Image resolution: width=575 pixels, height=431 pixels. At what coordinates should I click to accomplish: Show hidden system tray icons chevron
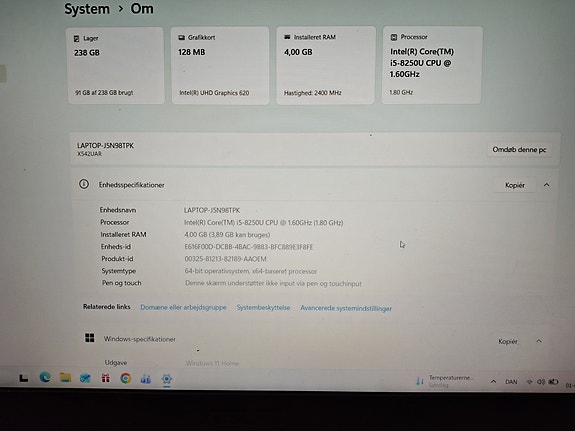point(494,381)
